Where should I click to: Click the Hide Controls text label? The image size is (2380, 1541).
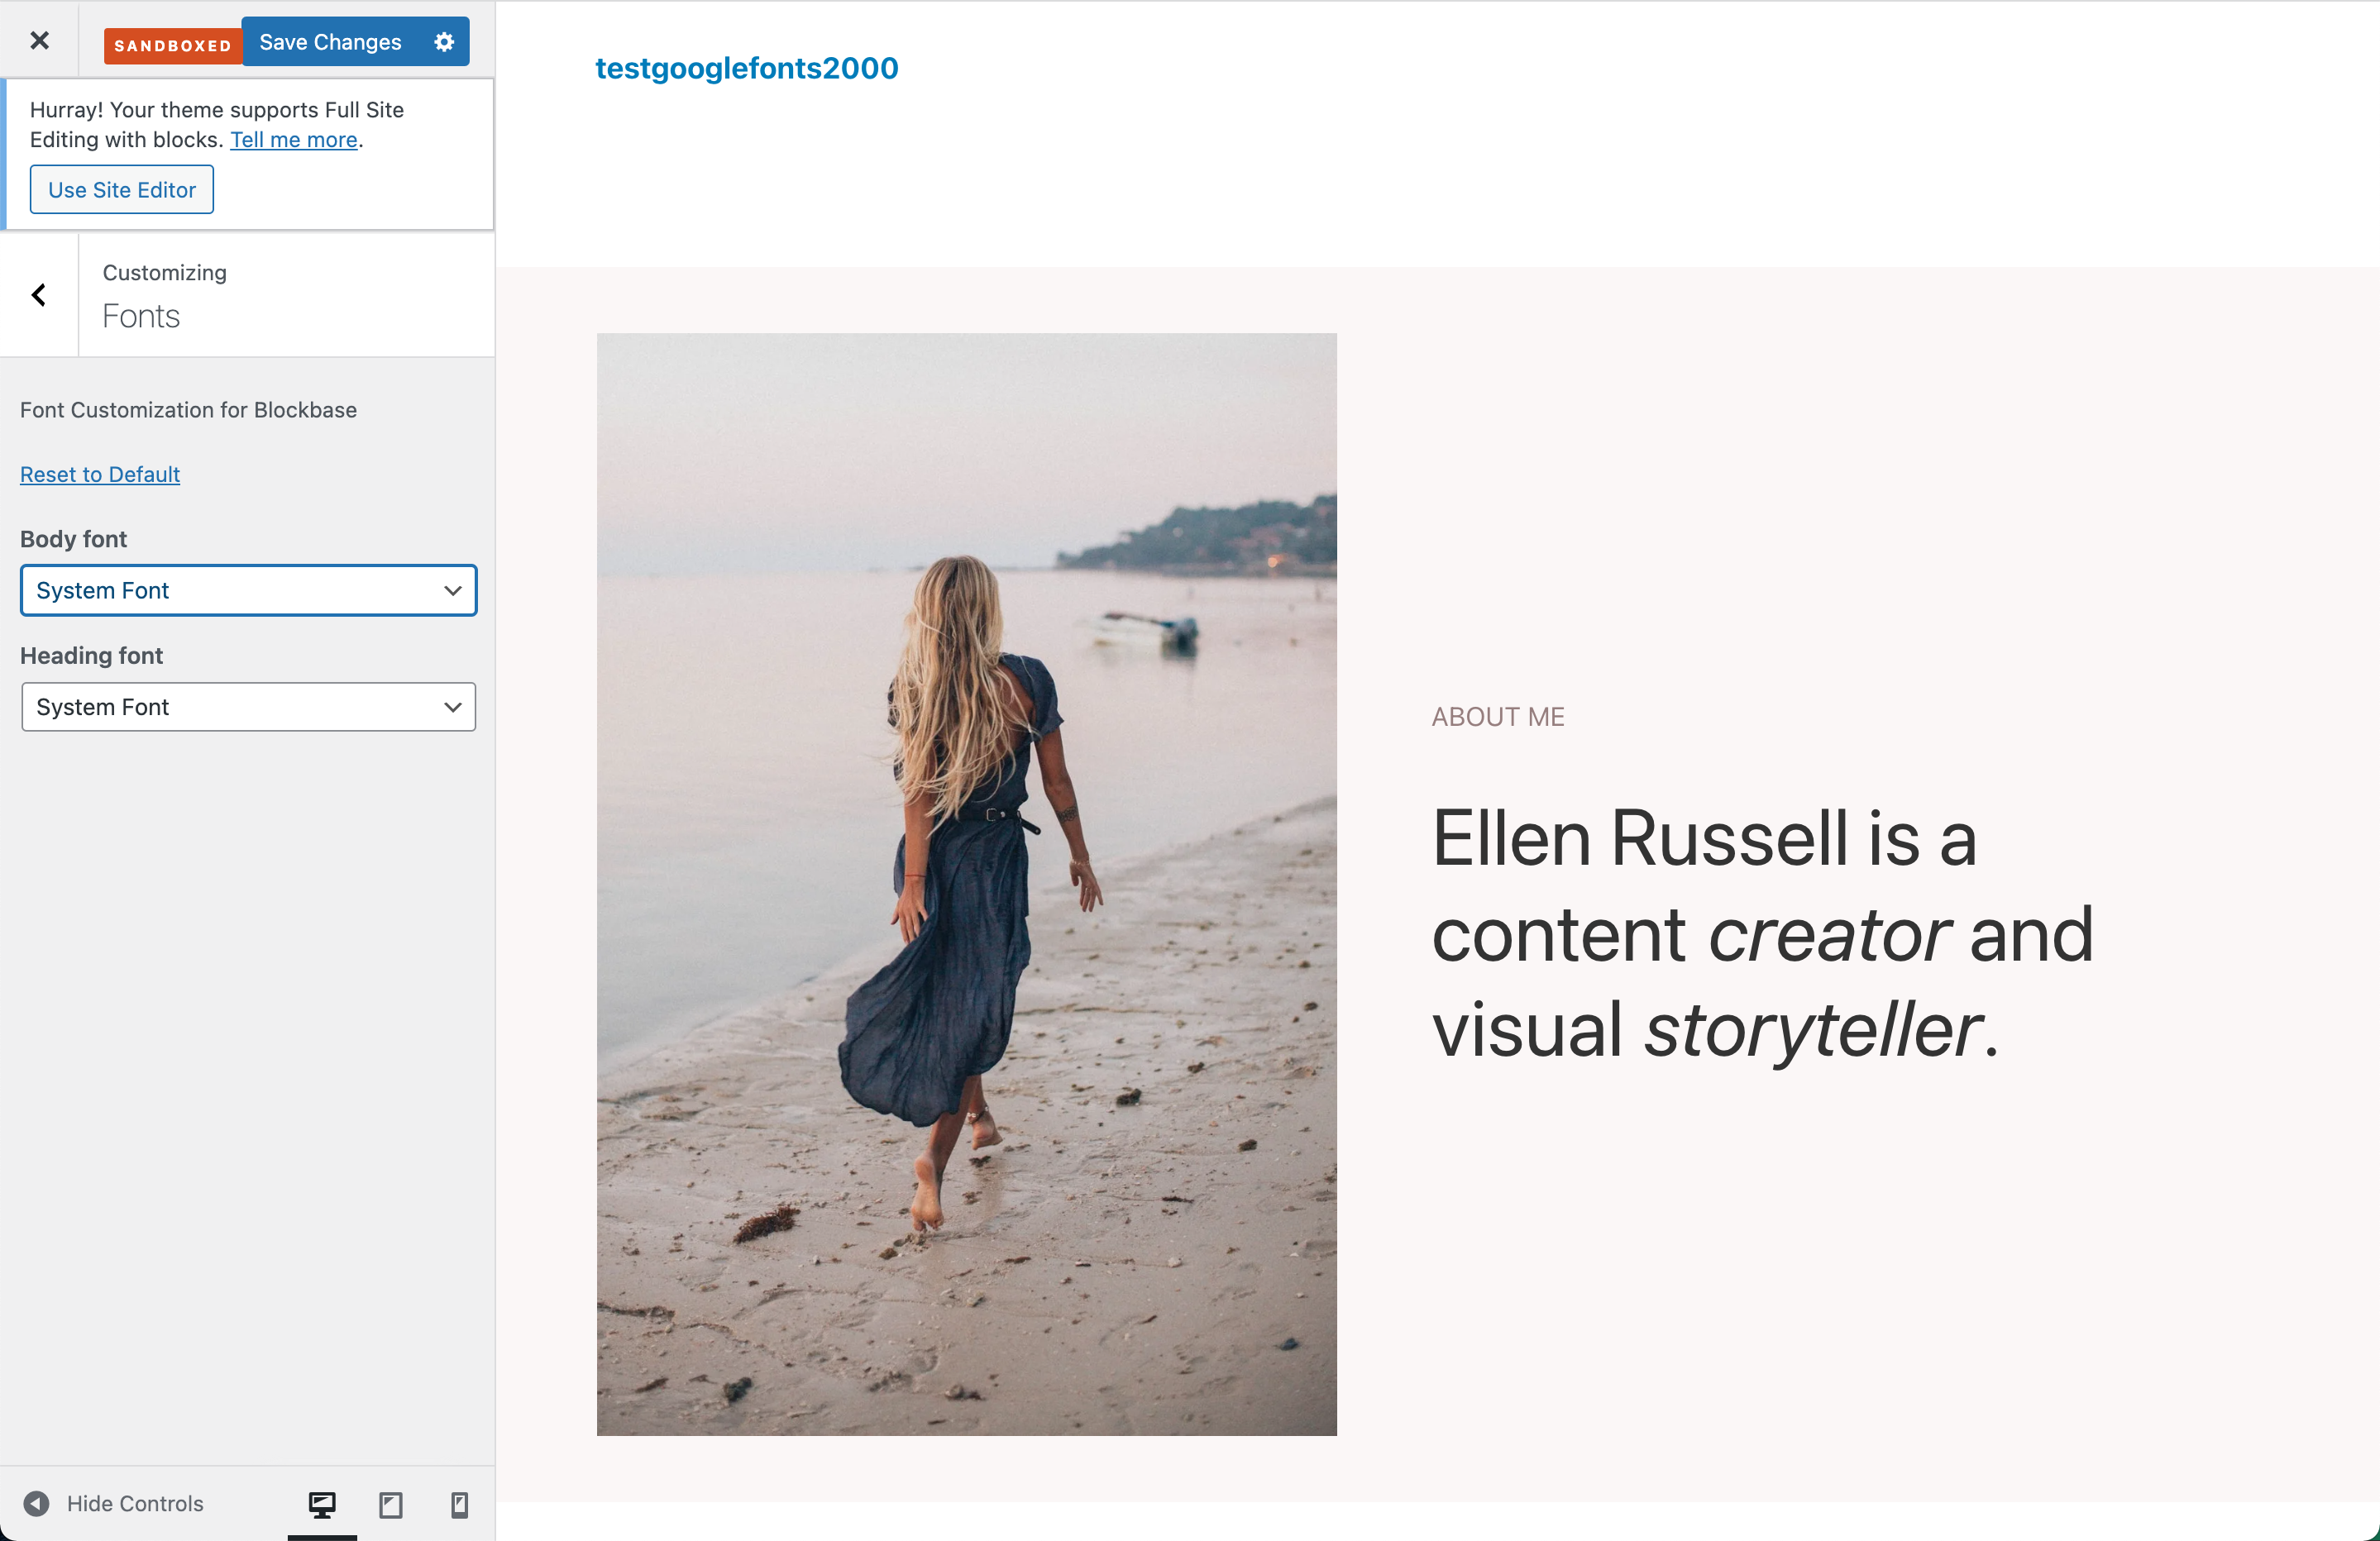tap(135, 1503)
